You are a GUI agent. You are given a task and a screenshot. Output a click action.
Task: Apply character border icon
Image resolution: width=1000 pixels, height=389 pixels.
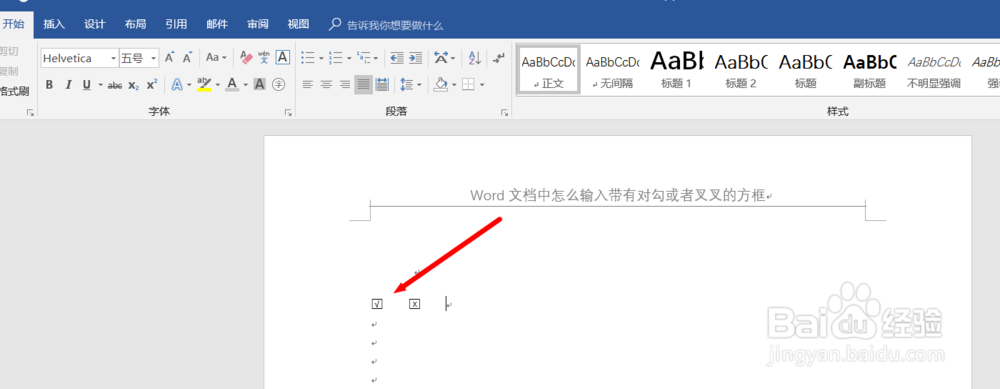pos(283,57)
